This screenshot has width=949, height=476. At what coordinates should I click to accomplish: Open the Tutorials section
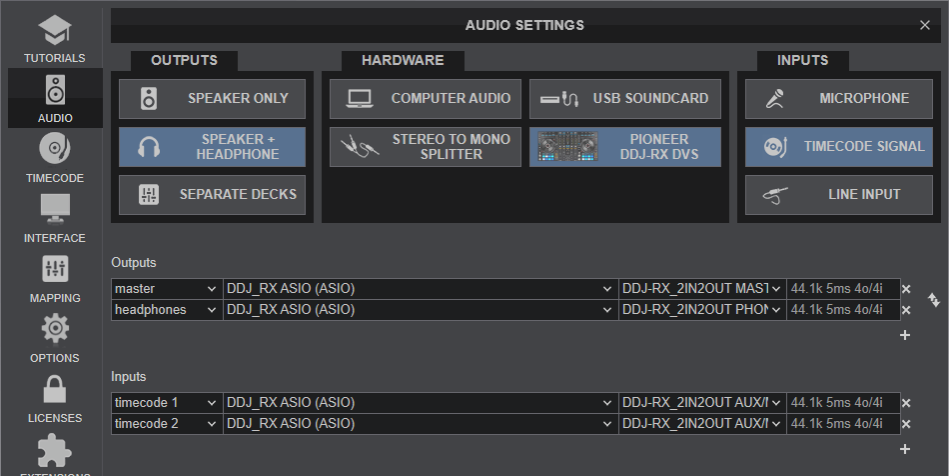(x=54, y=39)
